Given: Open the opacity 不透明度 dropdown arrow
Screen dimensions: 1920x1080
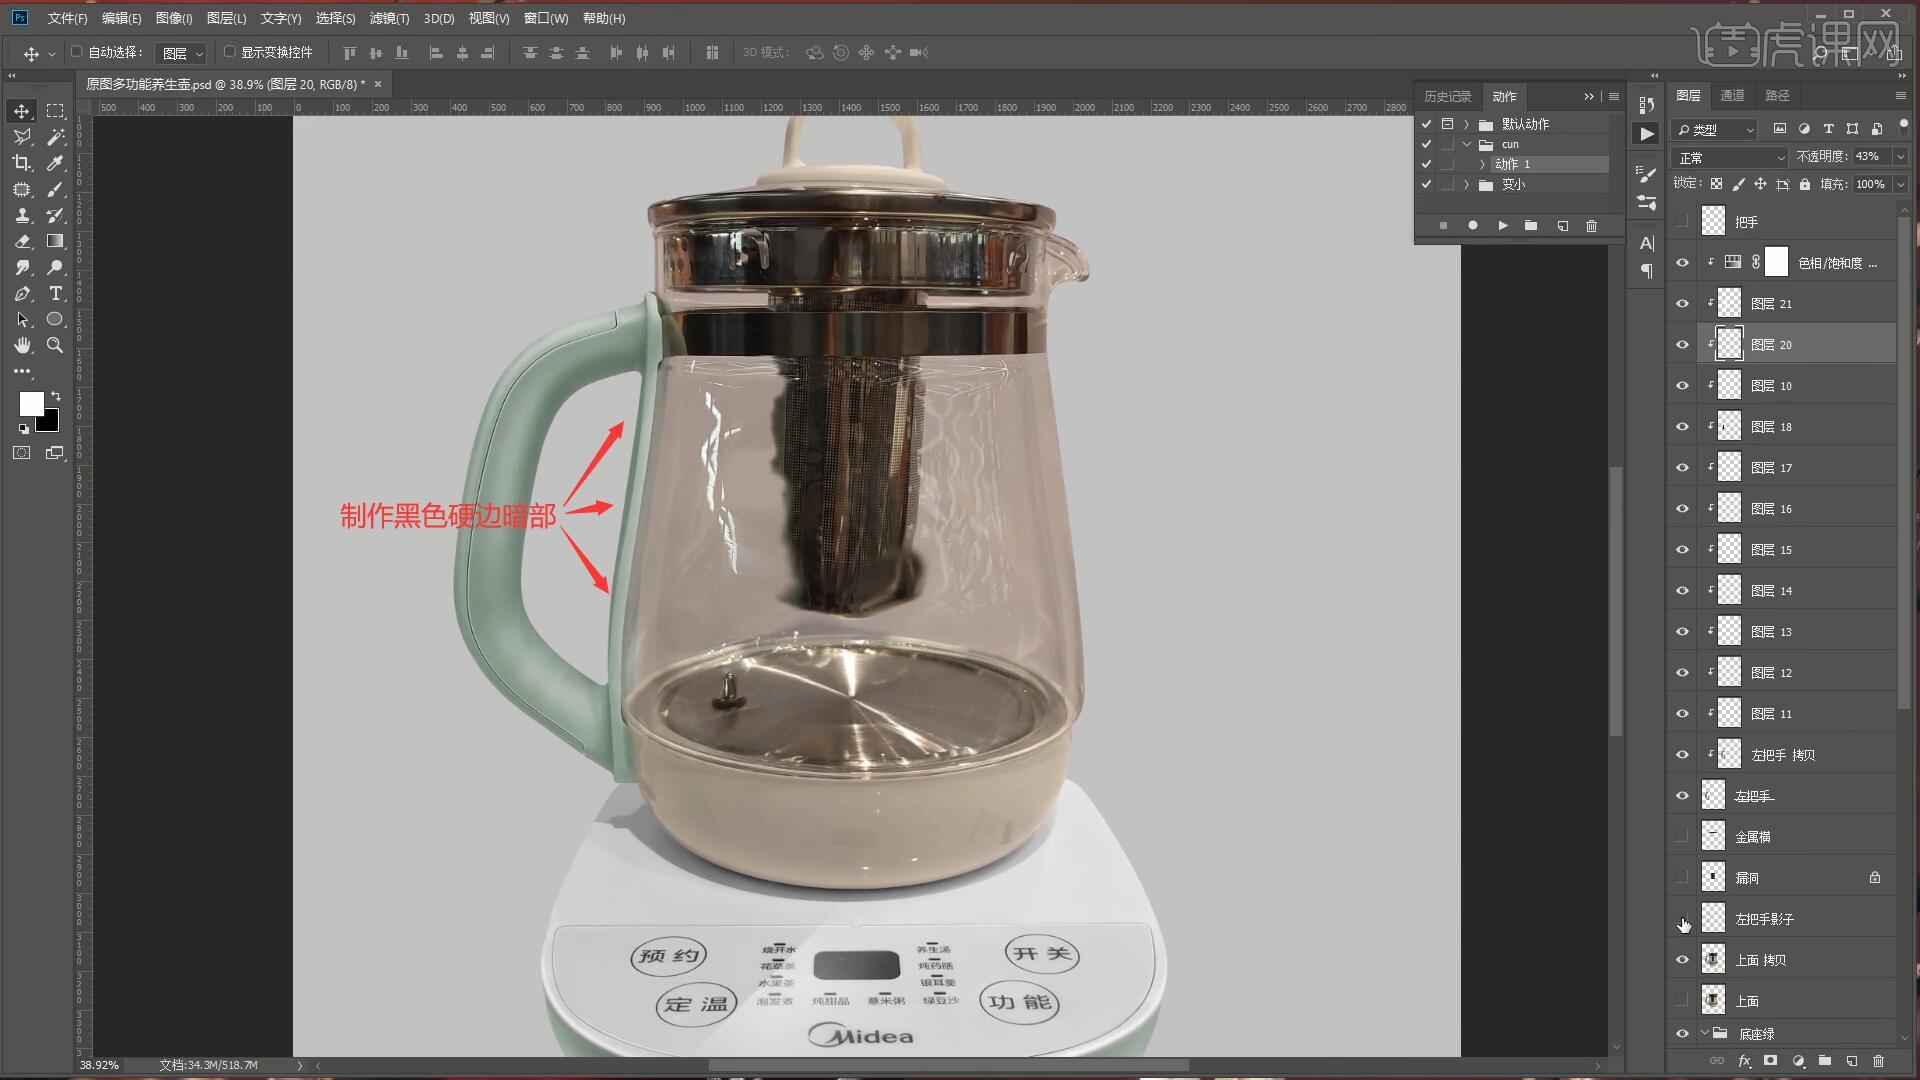Looking at the screenshot, I should pos(1900,157).
